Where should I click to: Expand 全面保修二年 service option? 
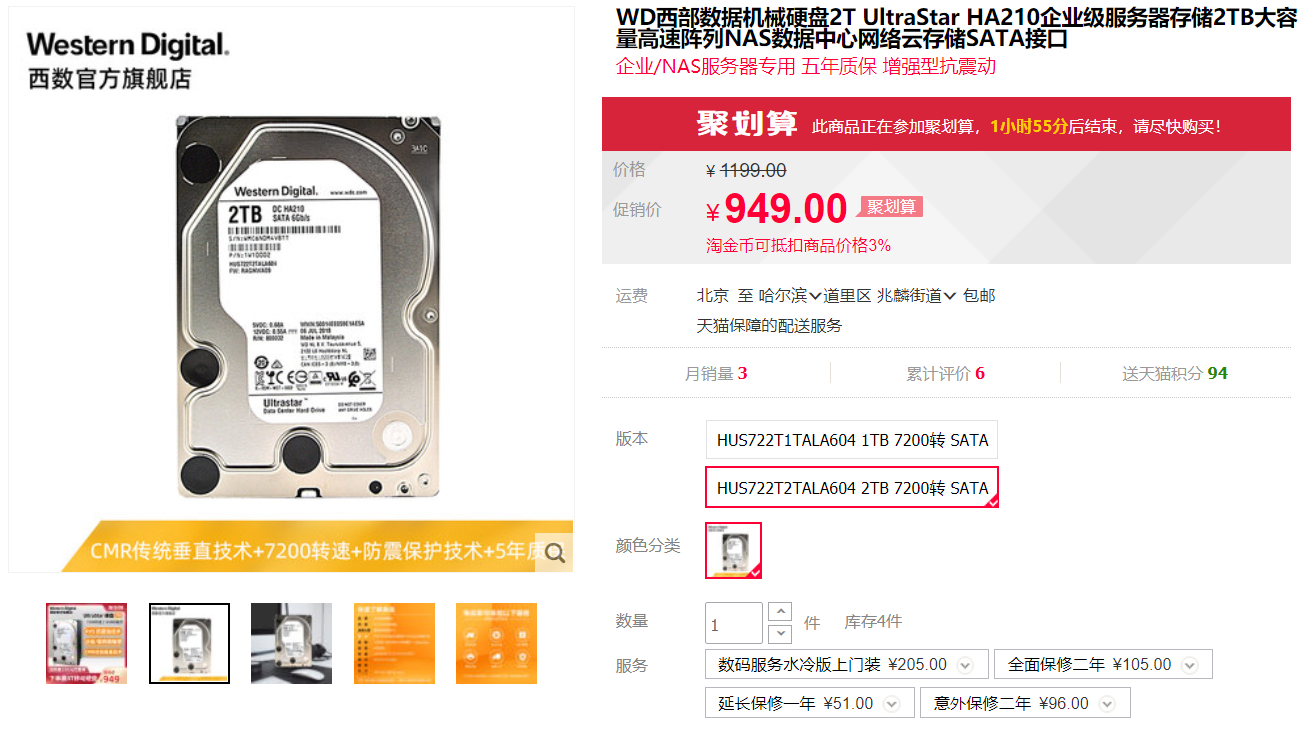coord(1190,665)
